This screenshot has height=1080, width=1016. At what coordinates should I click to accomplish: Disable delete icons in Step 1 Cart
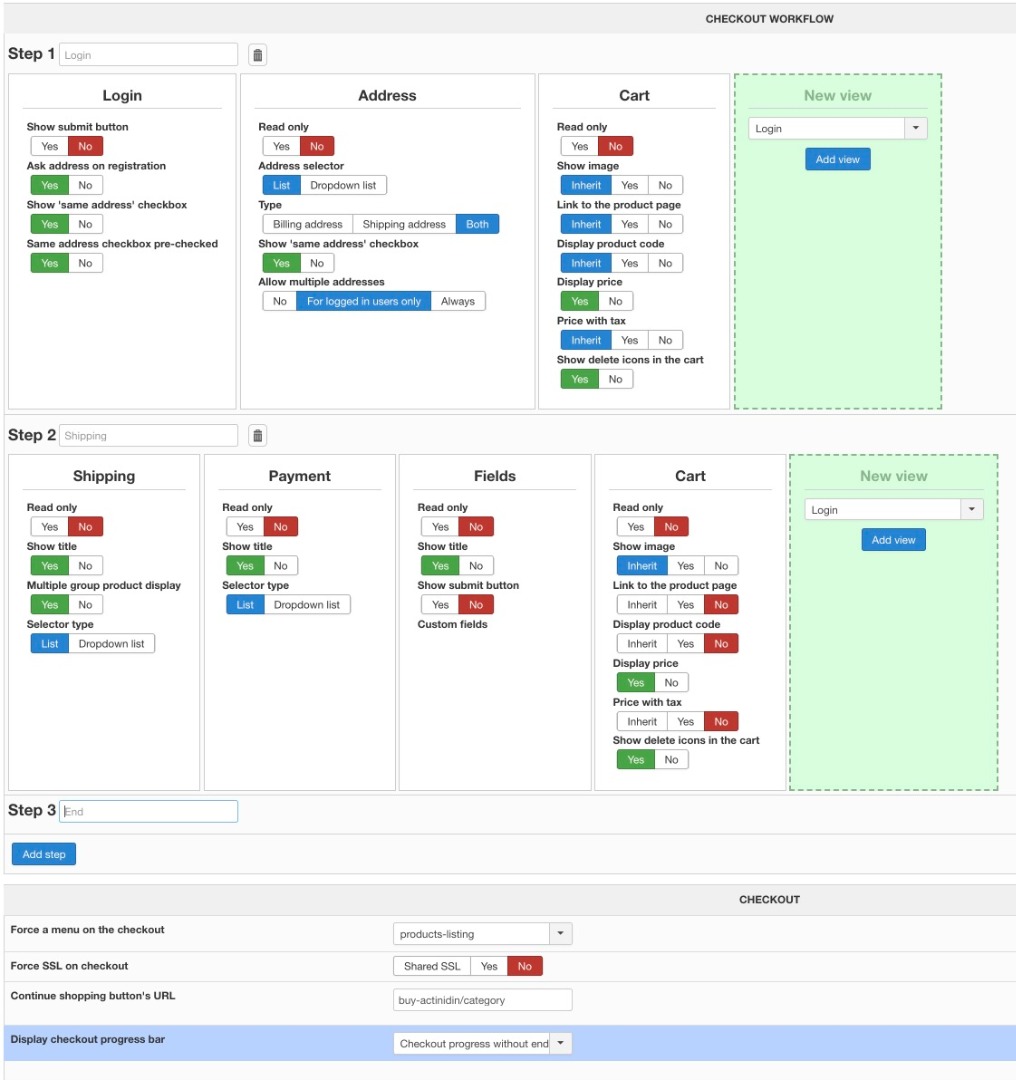(x=616, y=379)
